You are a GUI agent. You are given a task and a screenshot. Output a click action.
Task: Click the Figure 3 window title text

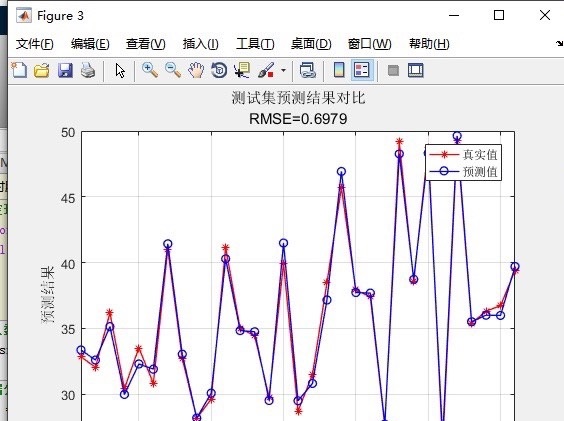coord(60,16)
